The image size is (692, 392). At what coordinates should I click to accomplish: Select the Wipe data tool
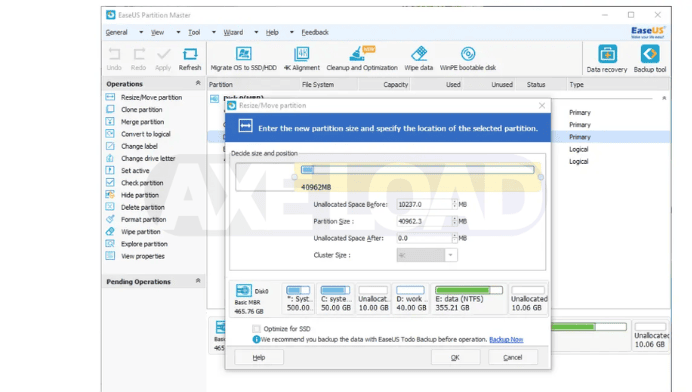point(419,59)
